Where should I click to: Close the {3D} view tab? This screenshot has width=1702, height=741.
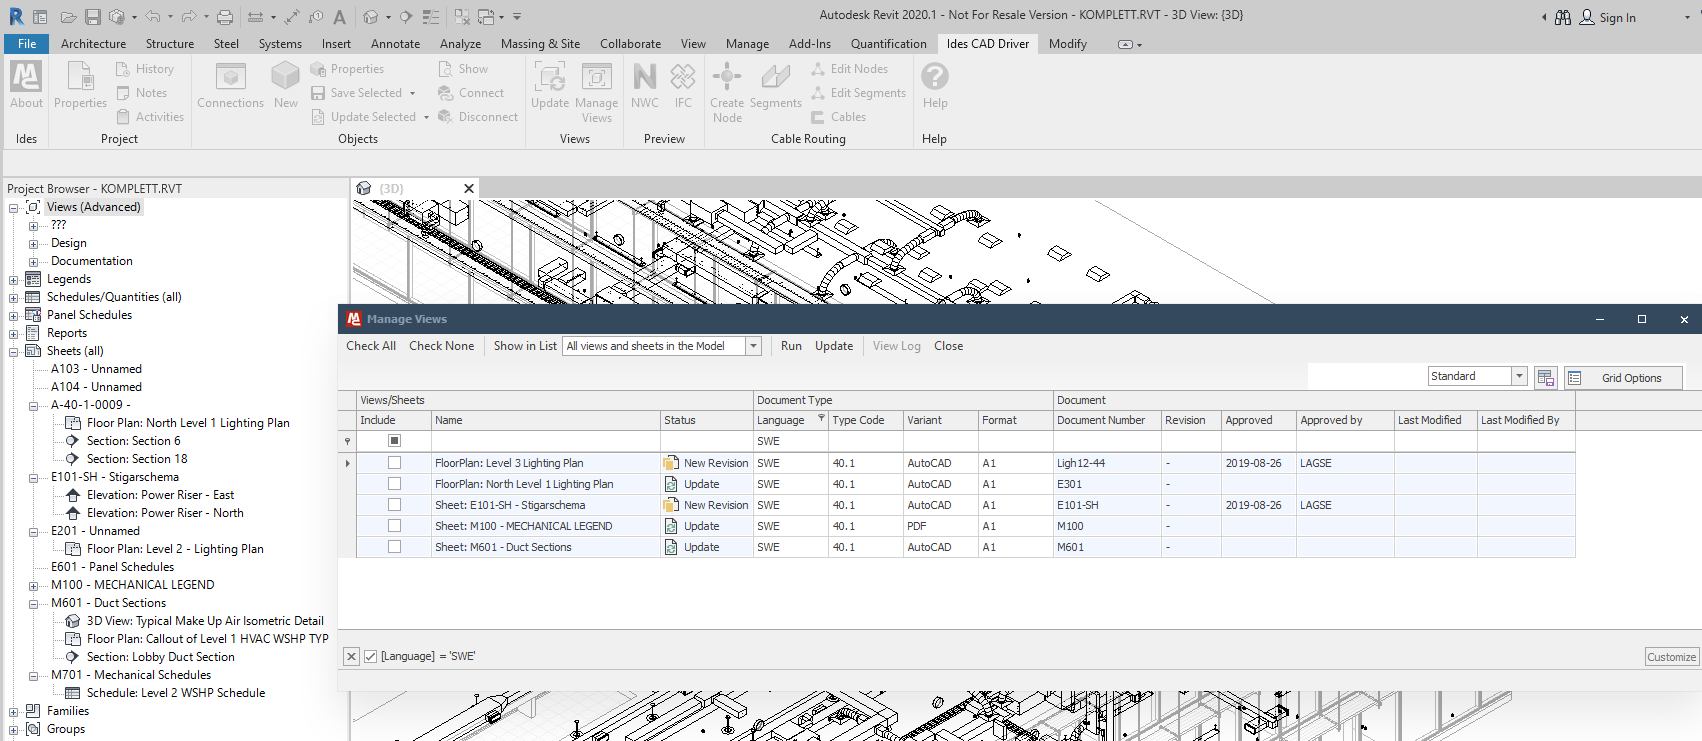tap(468, 188)
